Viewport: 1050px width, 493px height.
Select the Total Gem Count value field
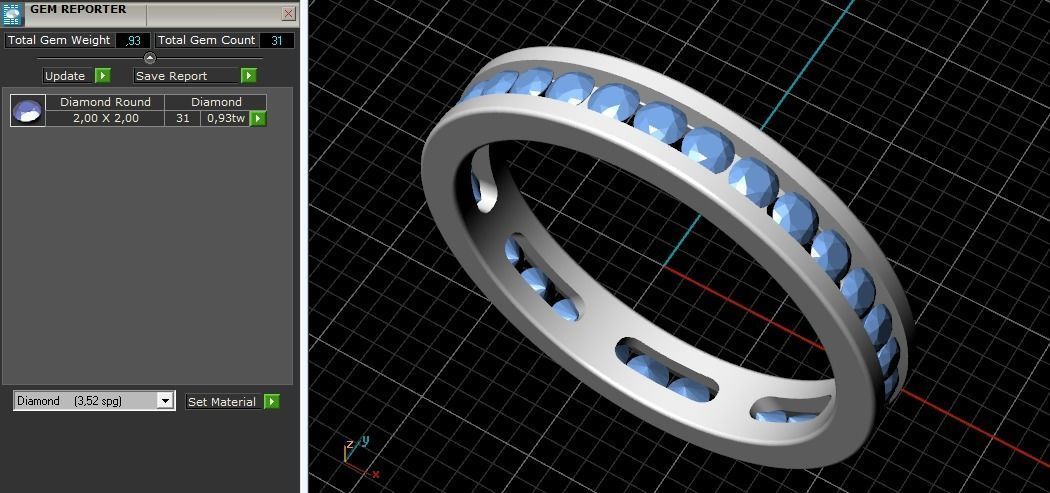pyautogui.click(x=277, y=40)
